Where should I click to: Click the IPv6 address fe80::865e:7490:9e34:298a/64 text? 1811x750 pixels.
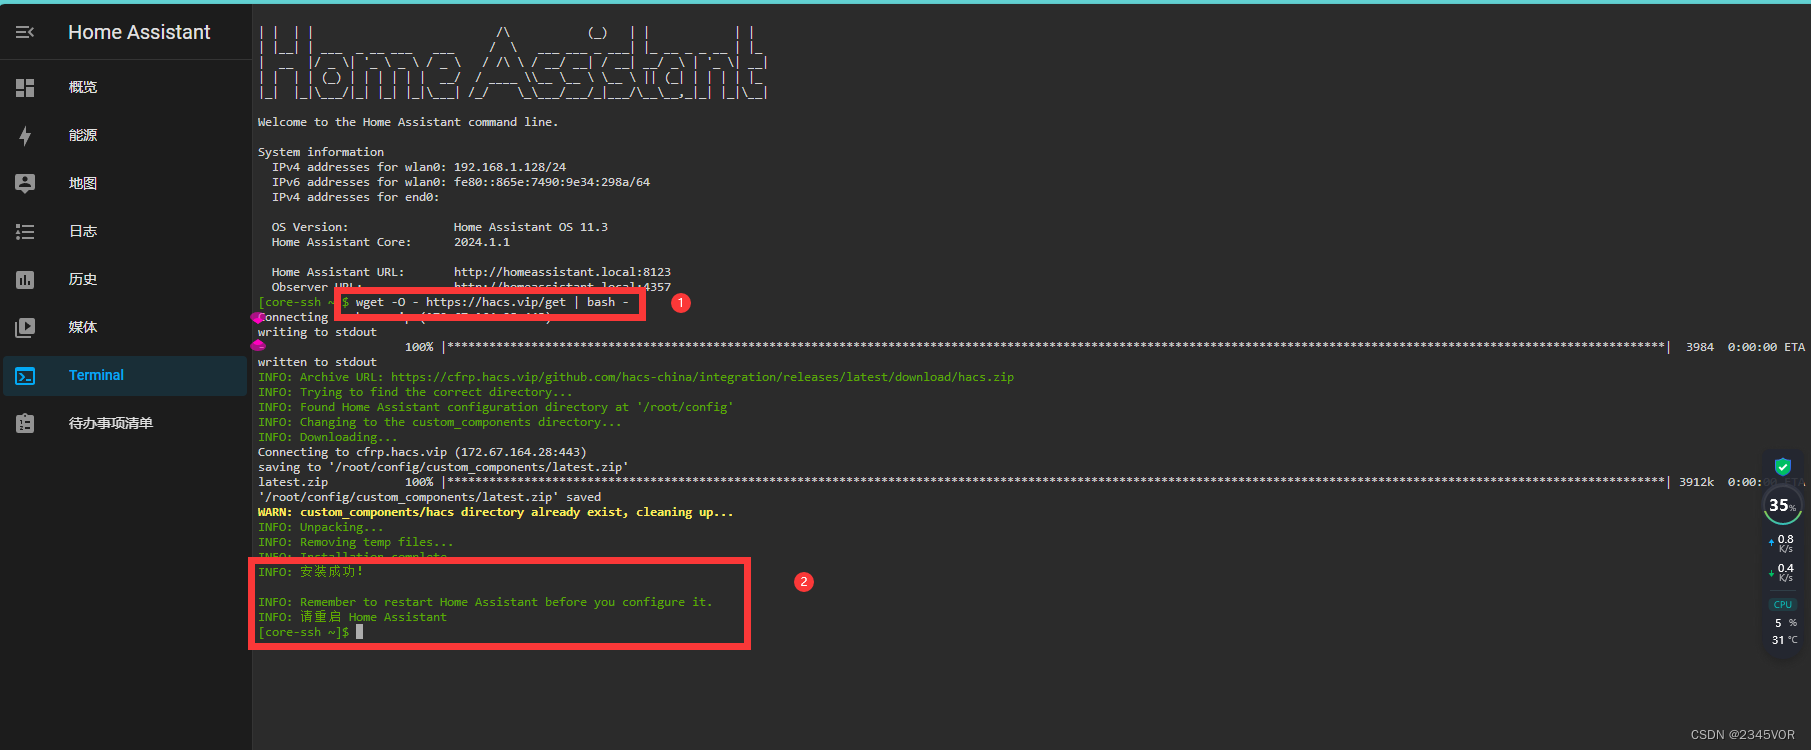(552, 182)
